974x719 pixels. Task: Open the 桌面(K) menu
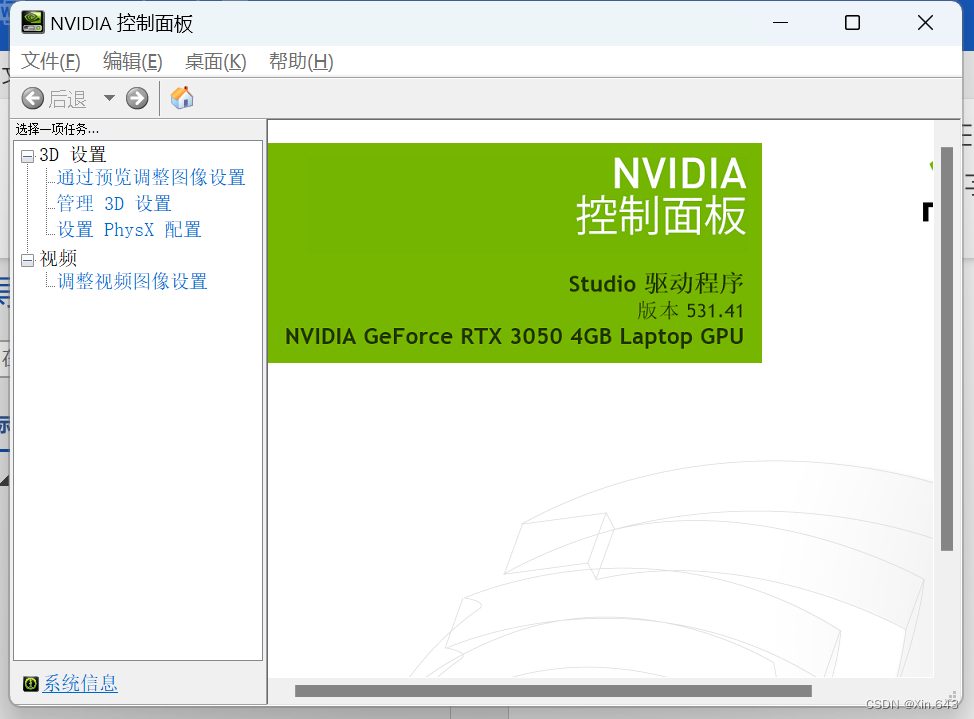pos(216,62)
